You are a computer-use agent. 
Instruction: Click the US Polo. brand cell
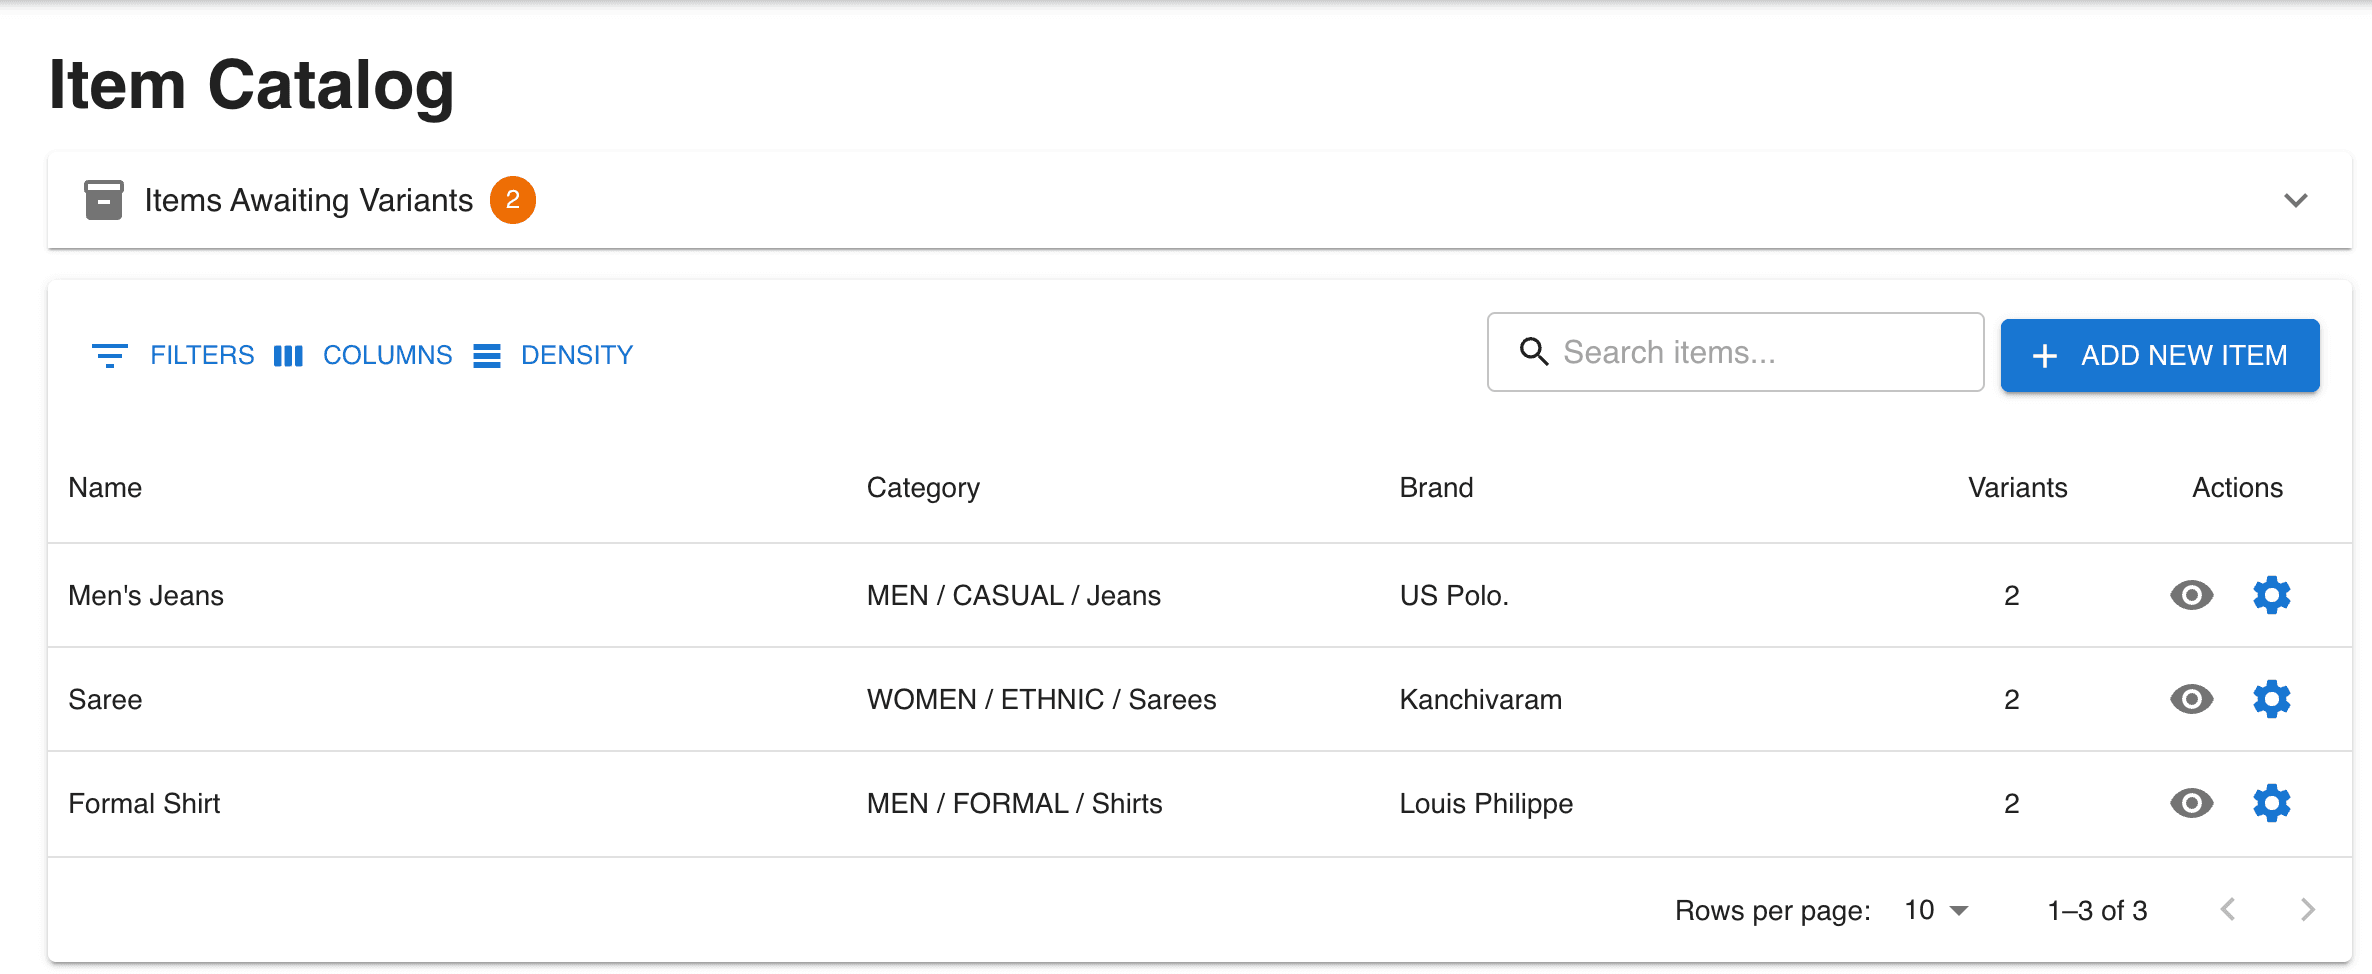pos(1453,595)
